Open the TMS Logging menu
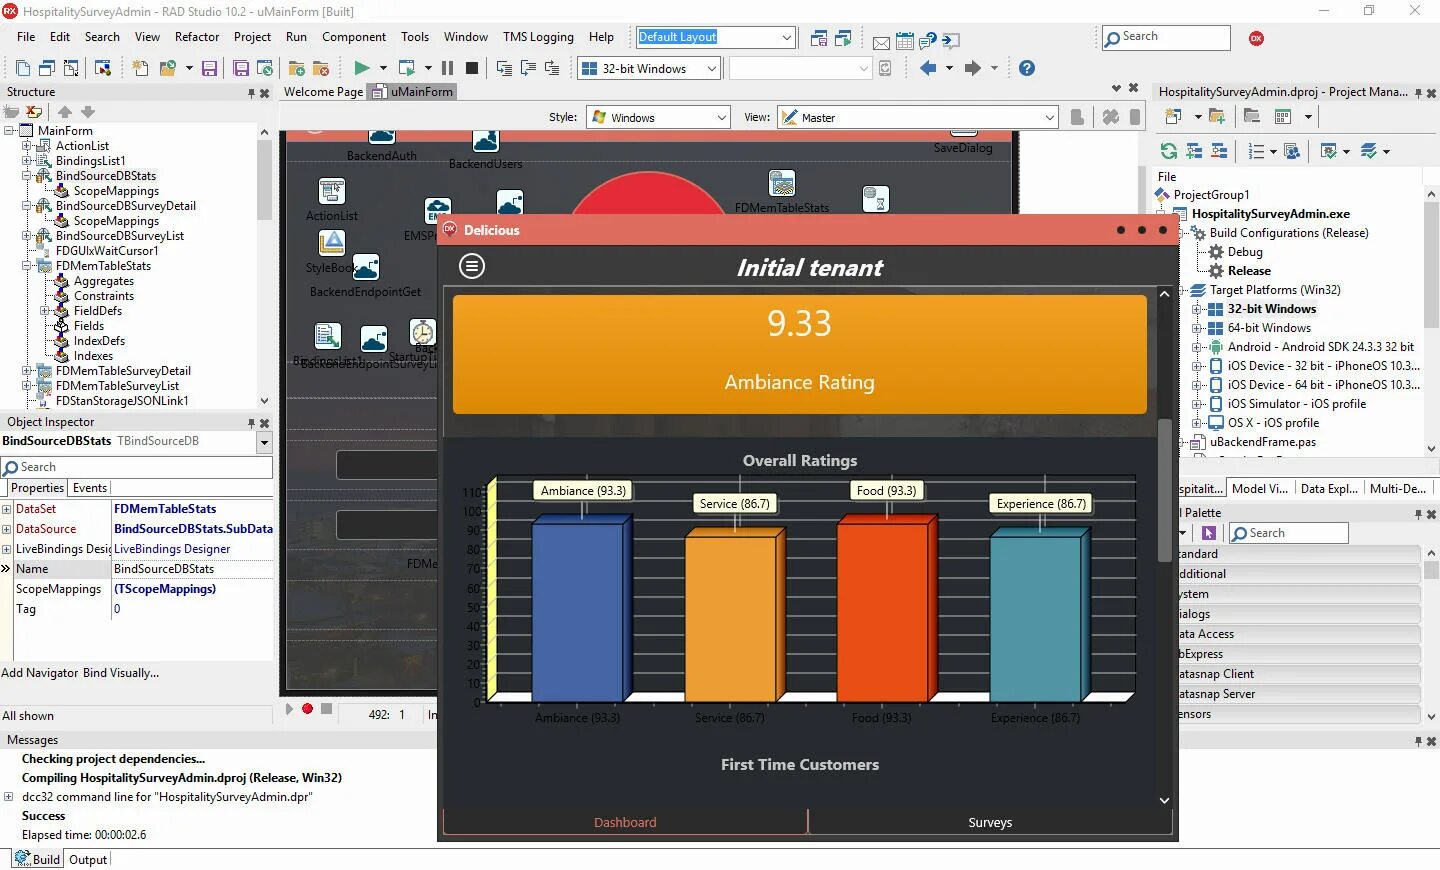The height and width of the screenshot is (870, 1440). (x=538, y=37)
